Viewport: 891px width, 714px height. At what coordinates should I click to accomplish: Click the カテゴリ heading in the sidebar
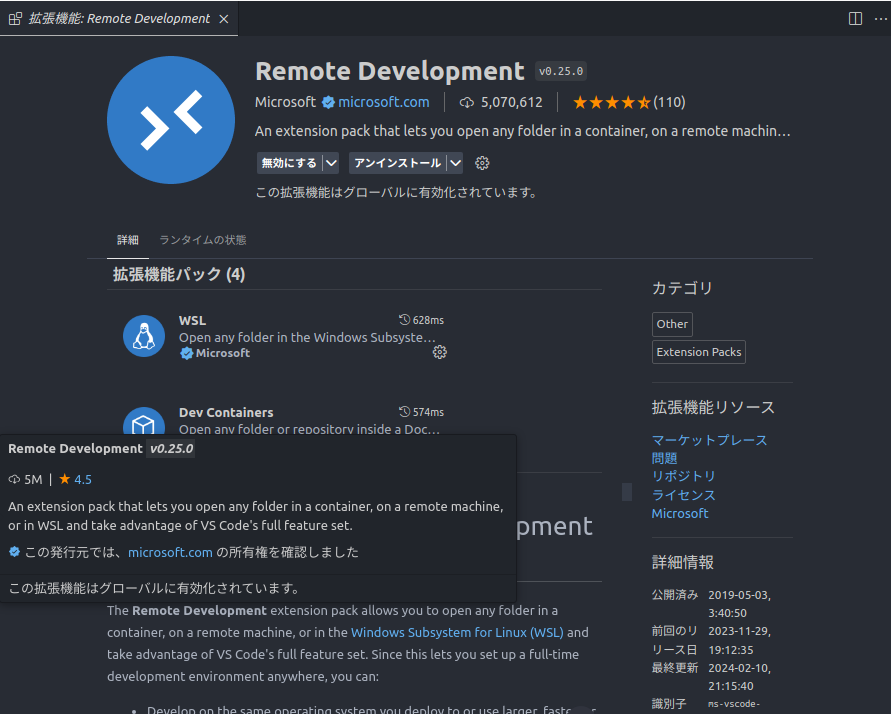point(682,289)
